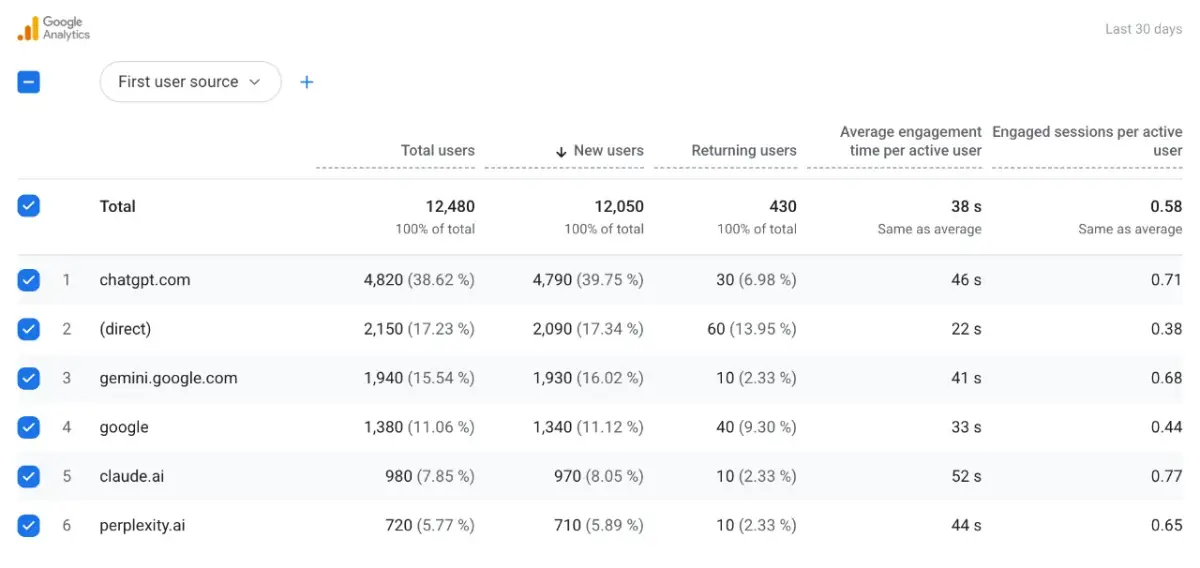This screenshot has width=1200, height=568.
Task: Click perplexity.ai engagement time 44 s
Action: pos(966,525)
